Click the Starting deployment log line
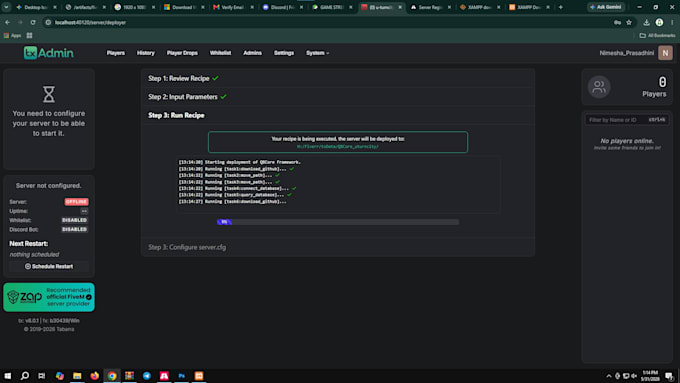Screen dimensions: 680x383 click(239, 162)
